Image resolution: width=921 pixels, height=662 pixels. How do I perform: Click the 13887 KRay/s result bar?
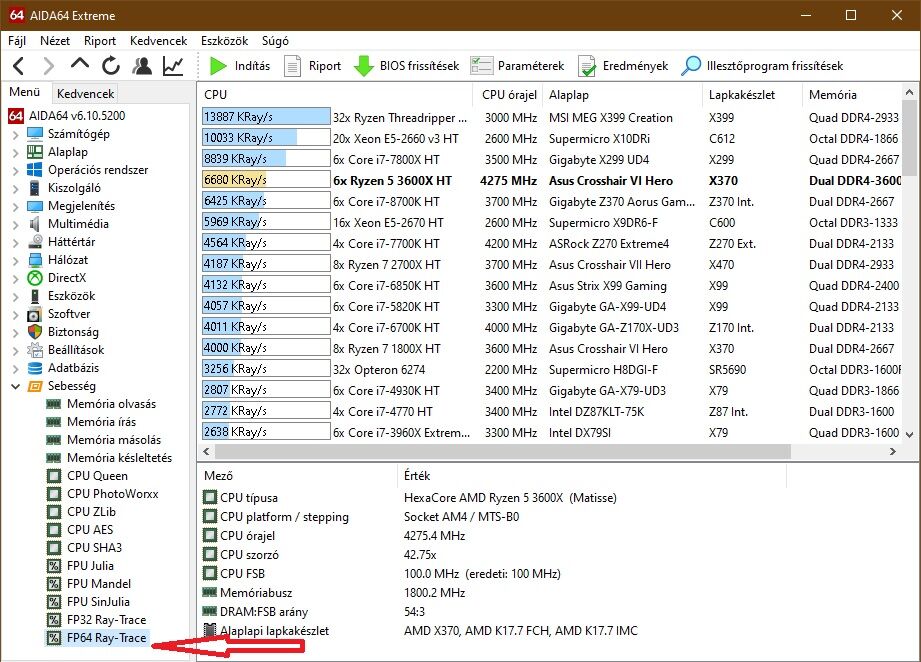[266, 117]
